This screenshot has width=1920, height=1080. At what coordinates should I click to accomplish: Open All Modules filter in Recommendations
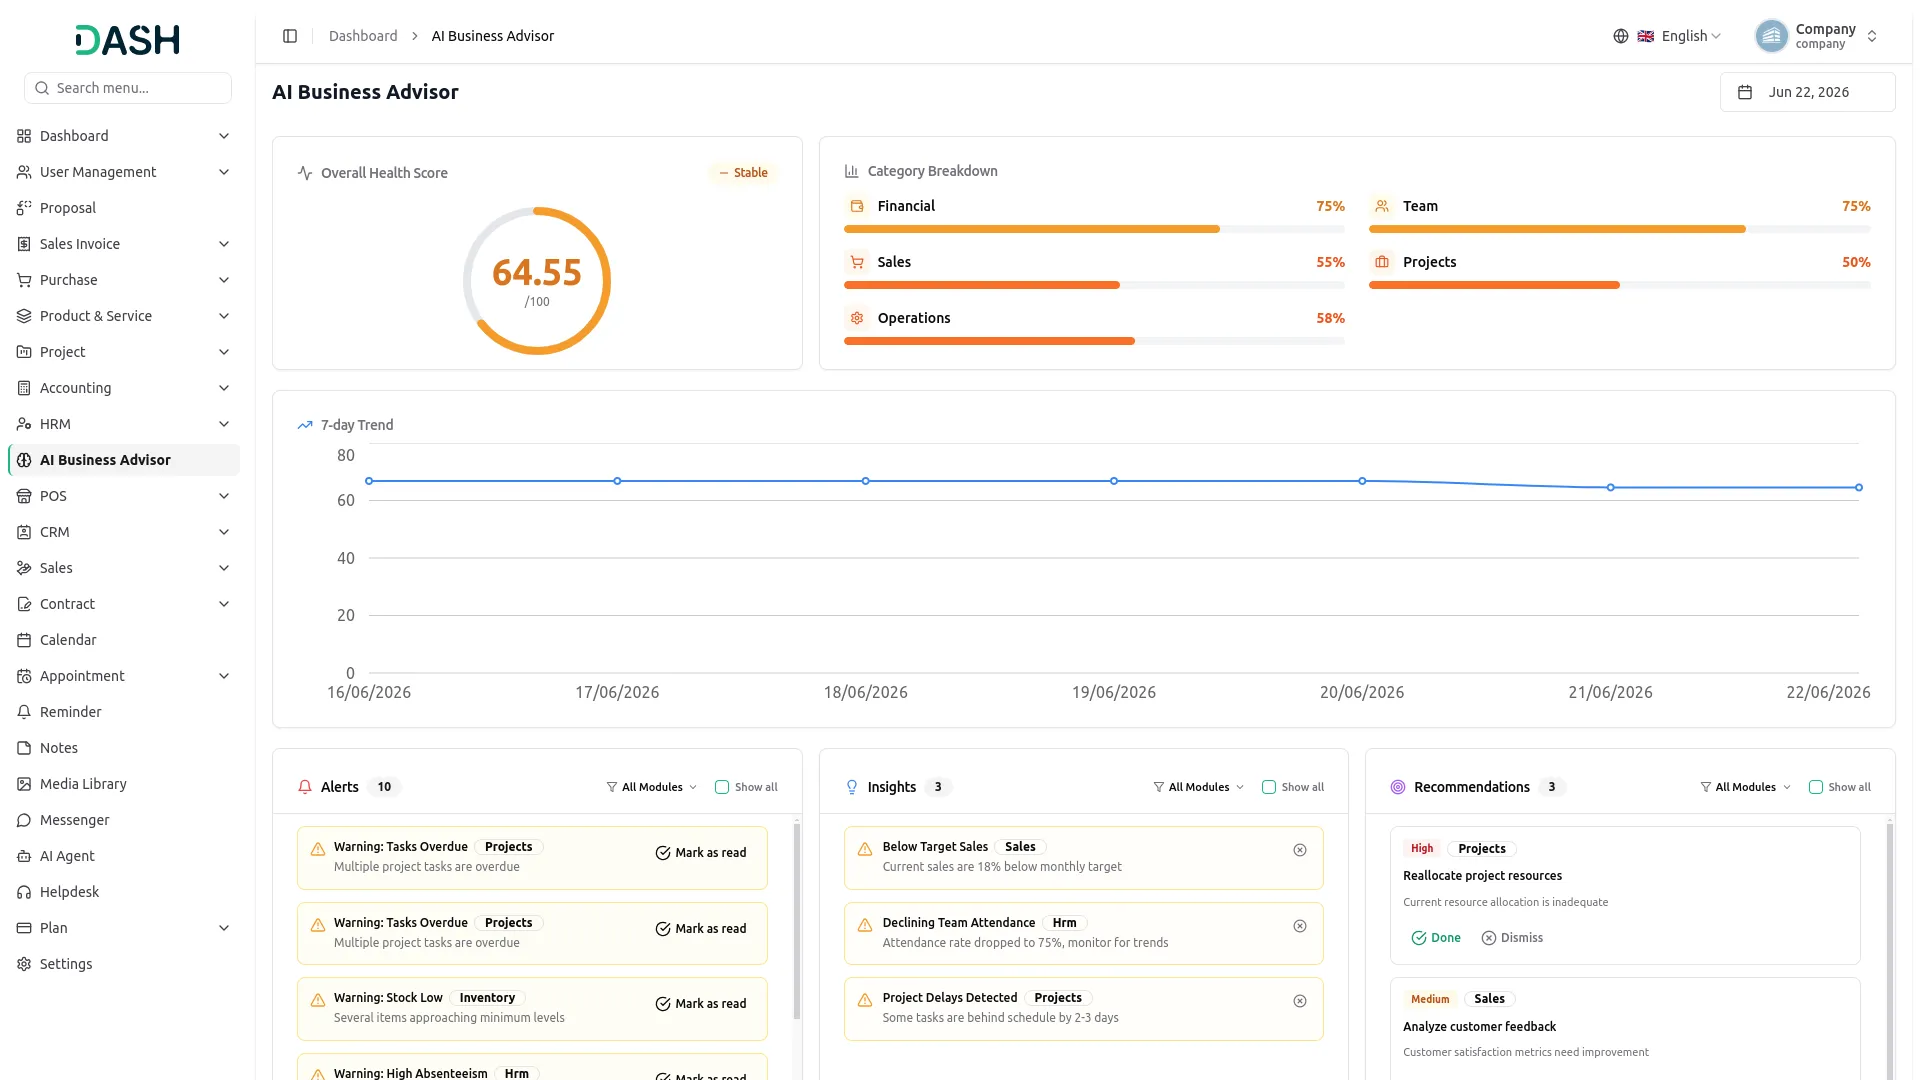[x=1746, y=787]
